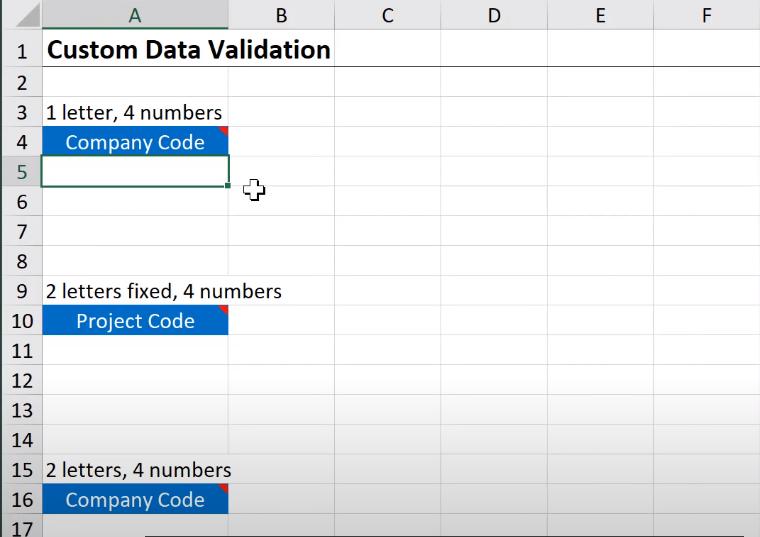Select column F header

[x=706, y=15]
